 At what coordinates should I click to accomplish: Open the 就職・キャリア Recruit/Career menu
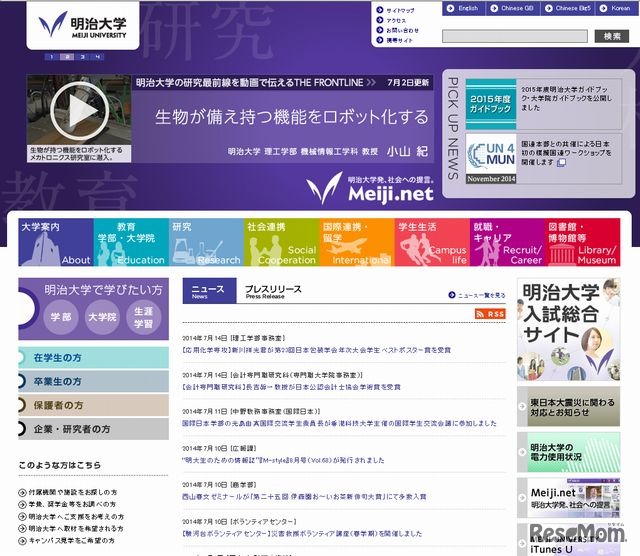pyautogui.click(x=507, y=242)
